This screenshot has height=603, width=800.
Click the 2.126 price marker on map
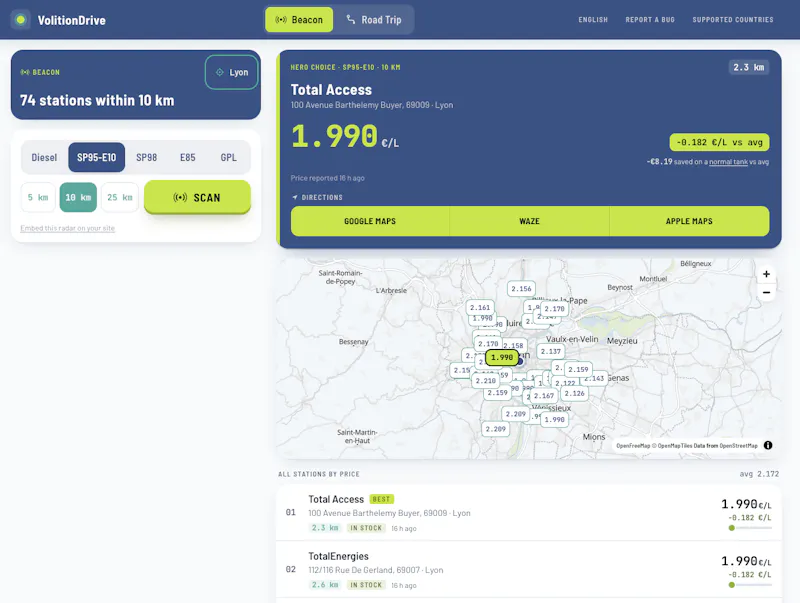[574, 393]
